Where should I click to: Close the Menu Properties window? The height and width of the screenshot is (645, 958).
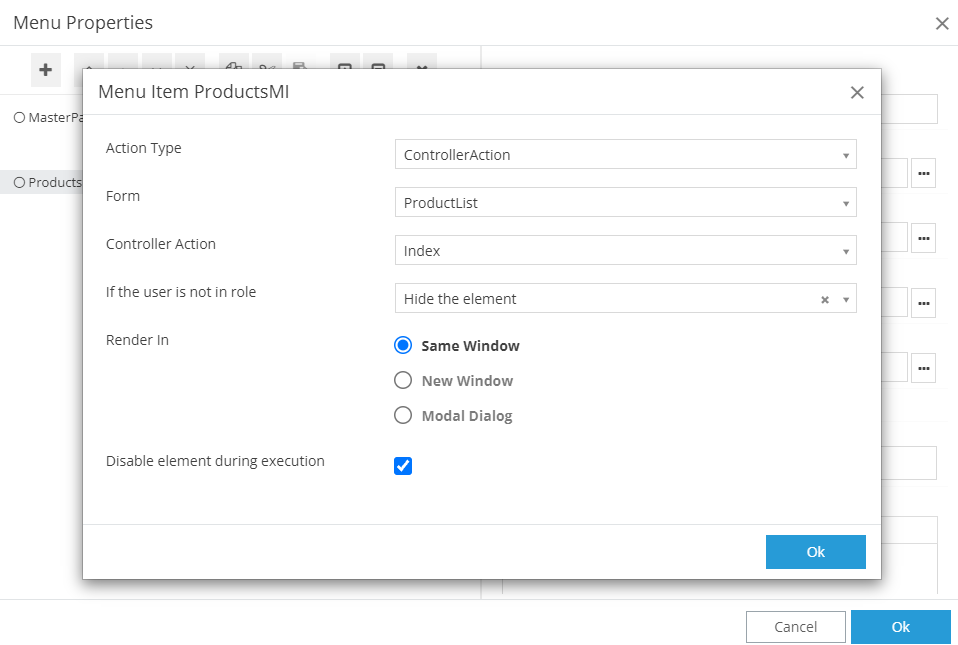[941, 23]
